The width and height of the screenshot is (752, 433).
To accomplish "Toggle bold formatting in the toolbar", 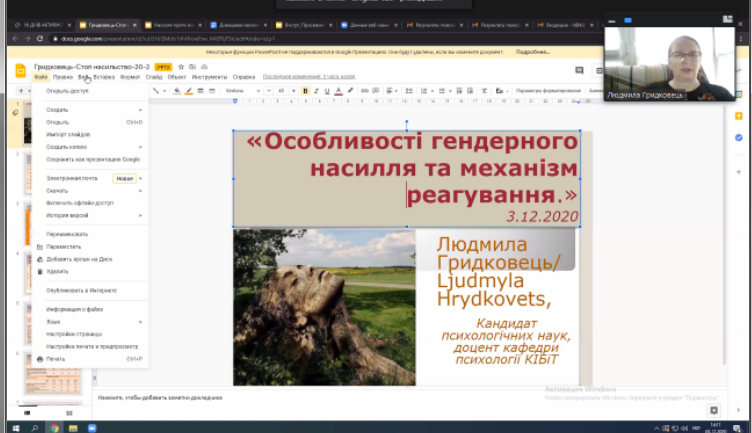I will click(305, 91).
